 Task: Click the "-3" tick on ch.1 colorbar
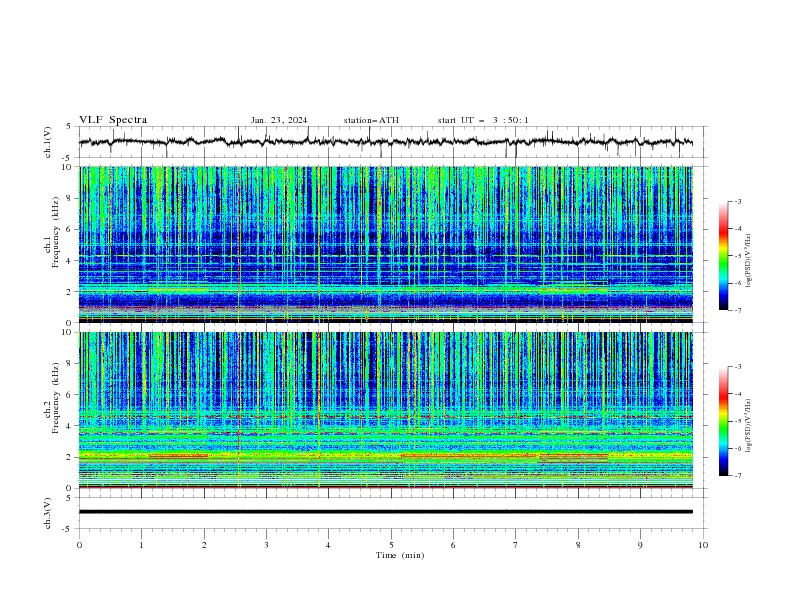point(737,201)
